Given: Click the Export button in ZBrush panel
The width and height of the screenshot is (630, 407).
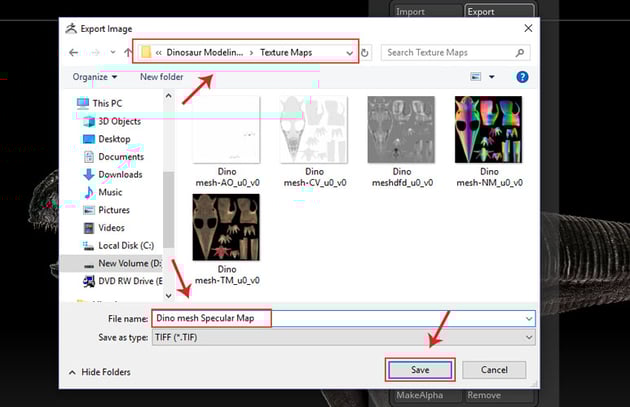Looking at the screenshot, I should click(x=499, y=11).
